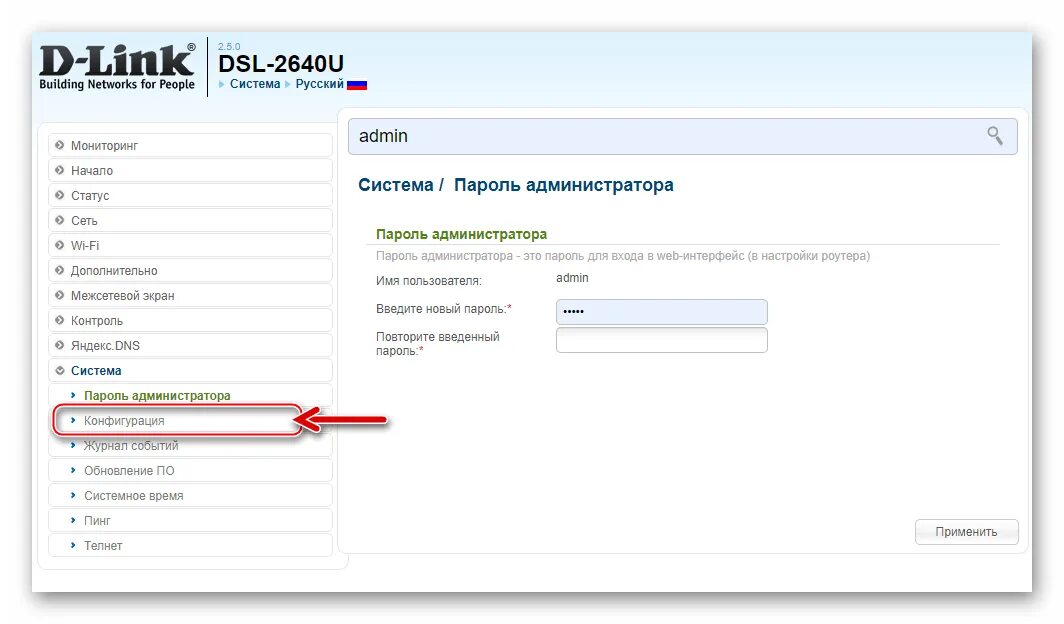Viewport: 1064px width, 624px height.
Task: Select Система in the header breadcrumb
Action: coord(254,84)
